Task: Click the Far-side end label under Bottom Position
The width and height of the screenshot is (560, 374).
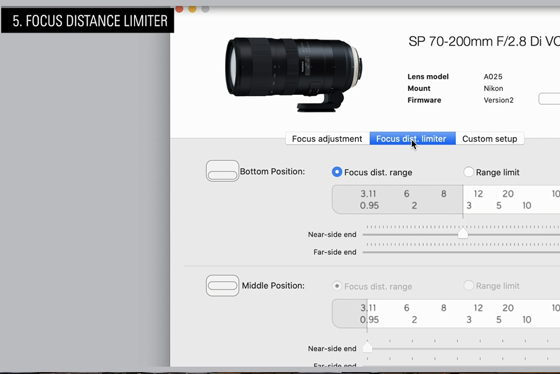Action: pyautogui.click(x=335, y=252)
